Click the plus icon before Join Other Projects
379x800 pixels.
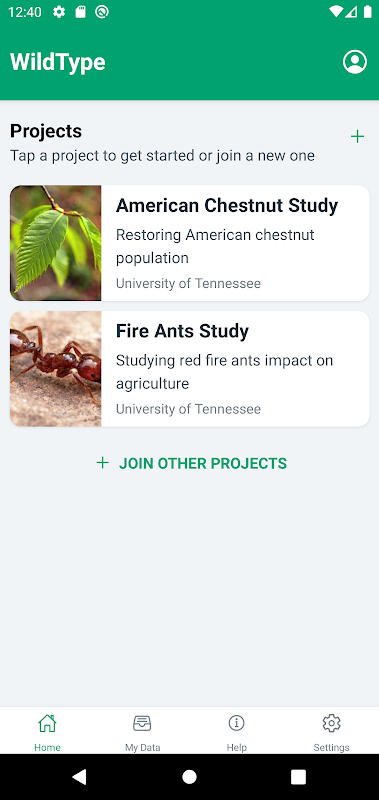(103, 463)
